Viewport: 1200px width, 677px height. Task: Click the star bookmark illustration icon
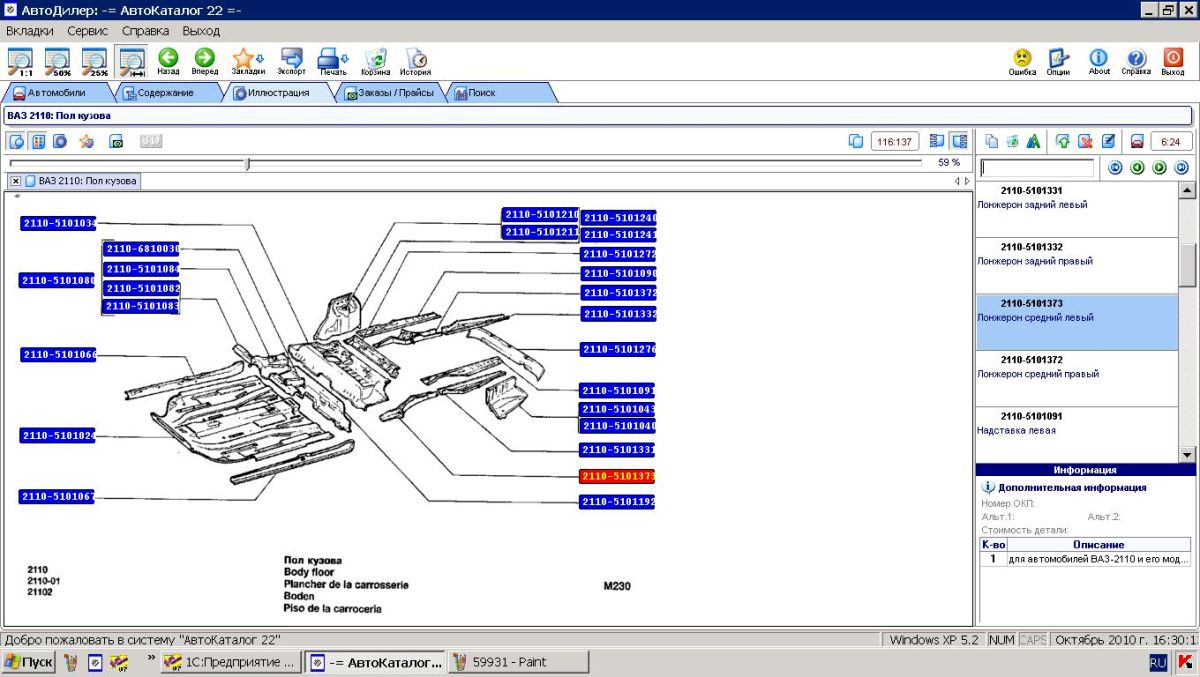click(87, 141)
